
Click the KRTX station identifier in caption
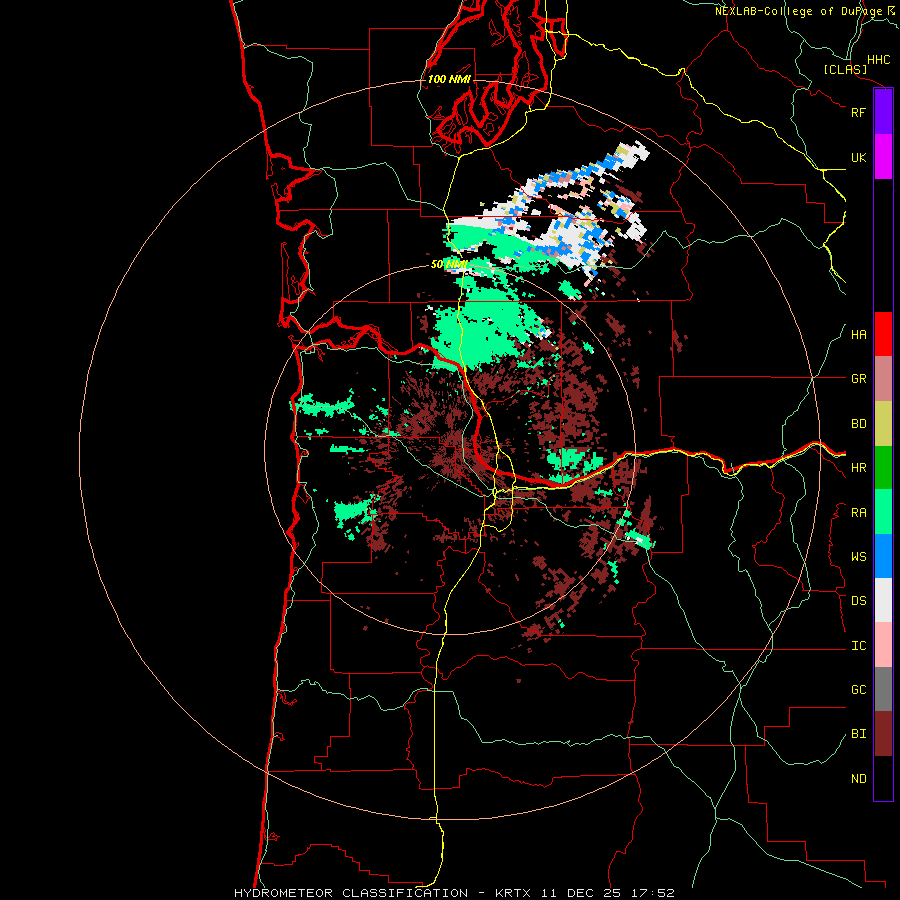[513, 893]
